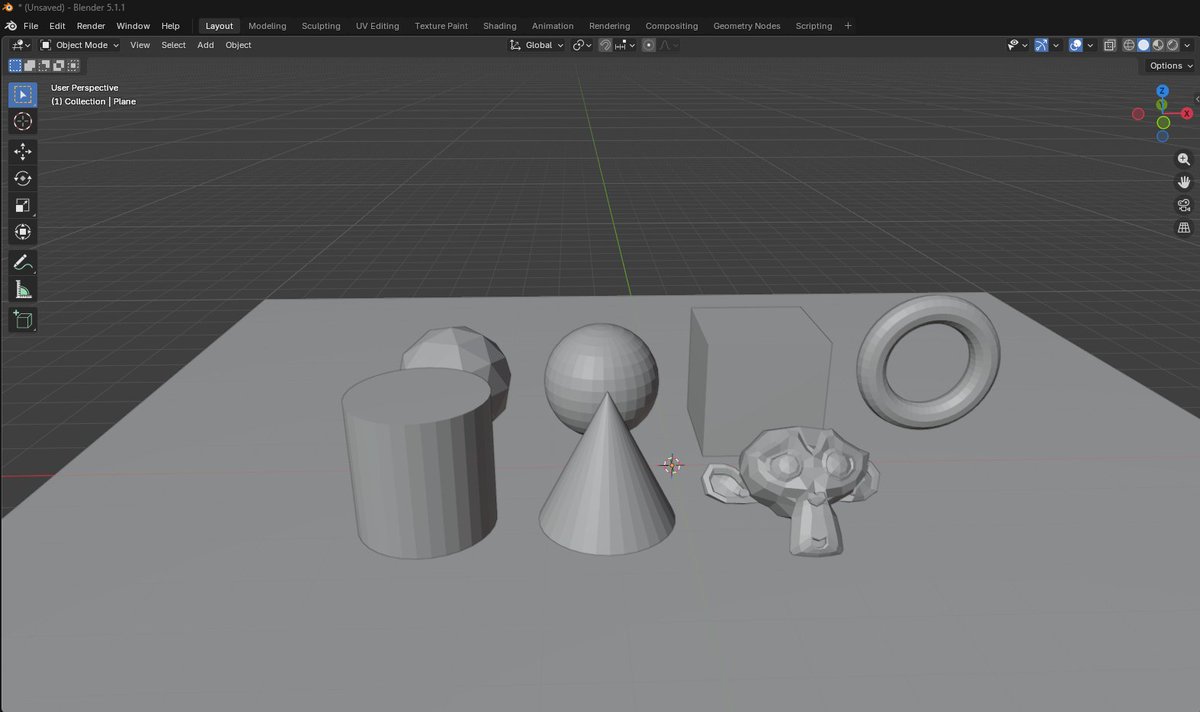Switch to Wireframe viewport shading
1200x712 pixels.
pyautogui.click(x=1130, y=45)
